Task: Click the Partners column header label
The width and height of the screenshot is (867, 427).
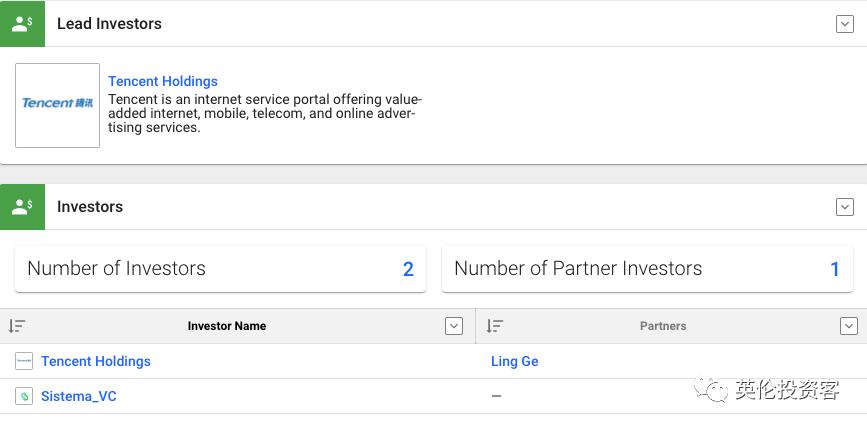Action: [x=663, y=326]
